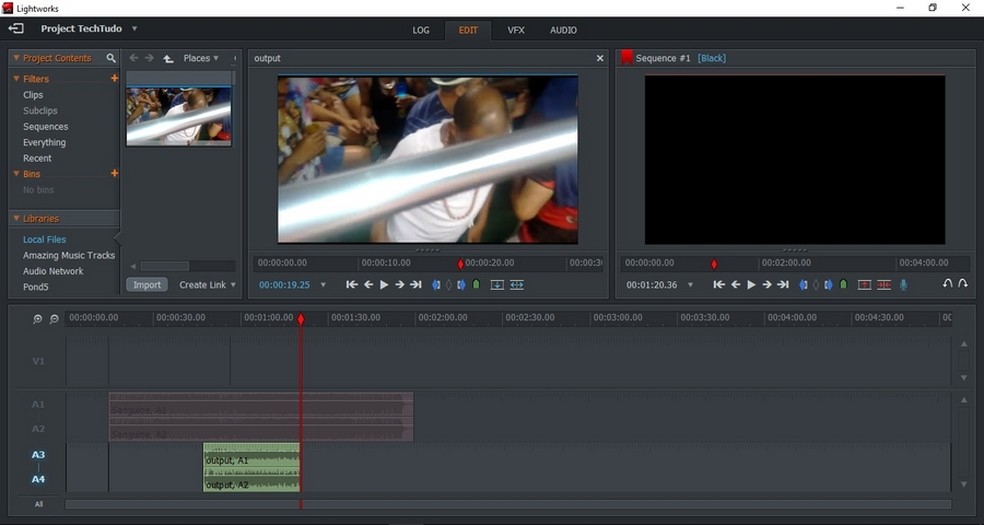This screenshot has height=525, width=984.
Task: Open Pond5 library
Action: [x=36, y=287]
